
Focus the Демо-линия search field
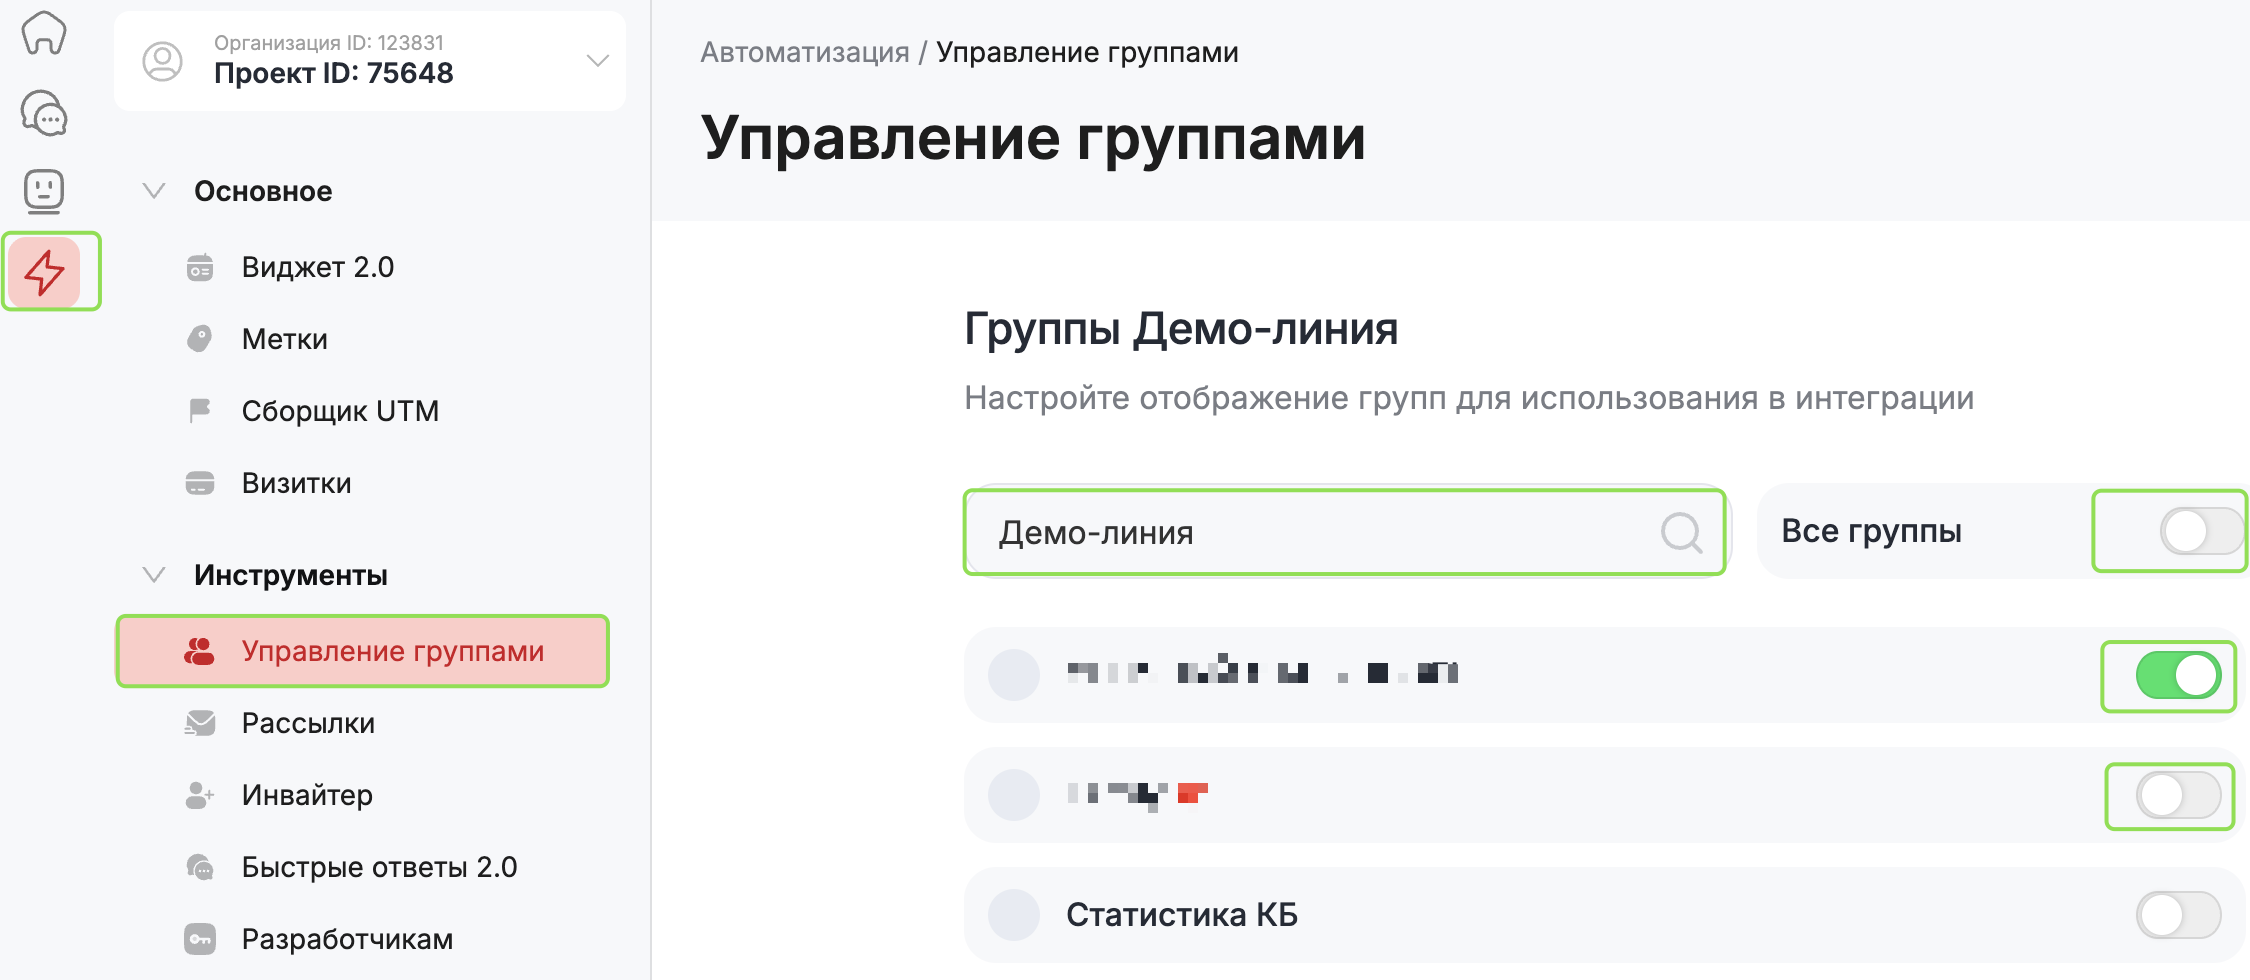(1320, 532)
